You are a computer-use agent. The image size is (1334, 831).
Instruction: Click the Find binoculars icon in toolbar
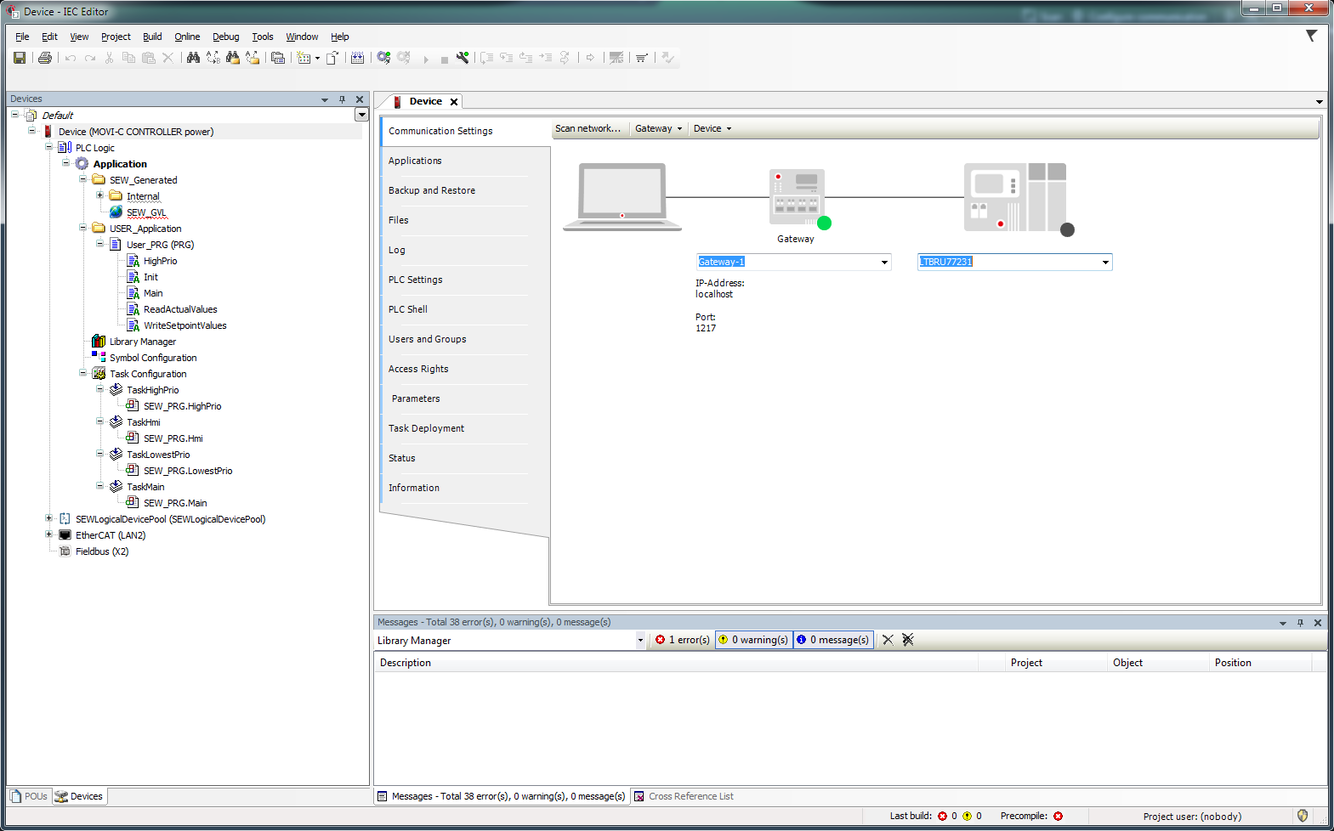pos(192,58)
